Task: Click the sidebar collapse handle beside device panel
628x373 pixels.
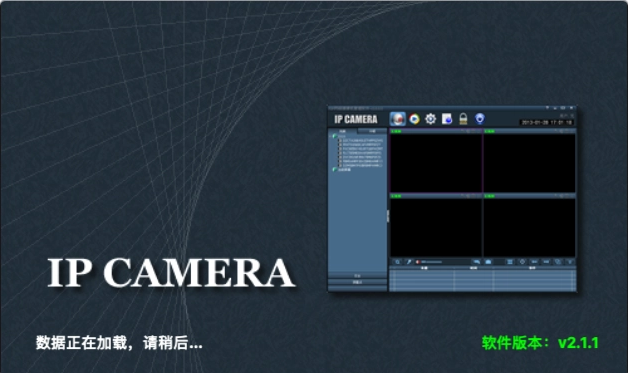Action: (x=388, y=216)
